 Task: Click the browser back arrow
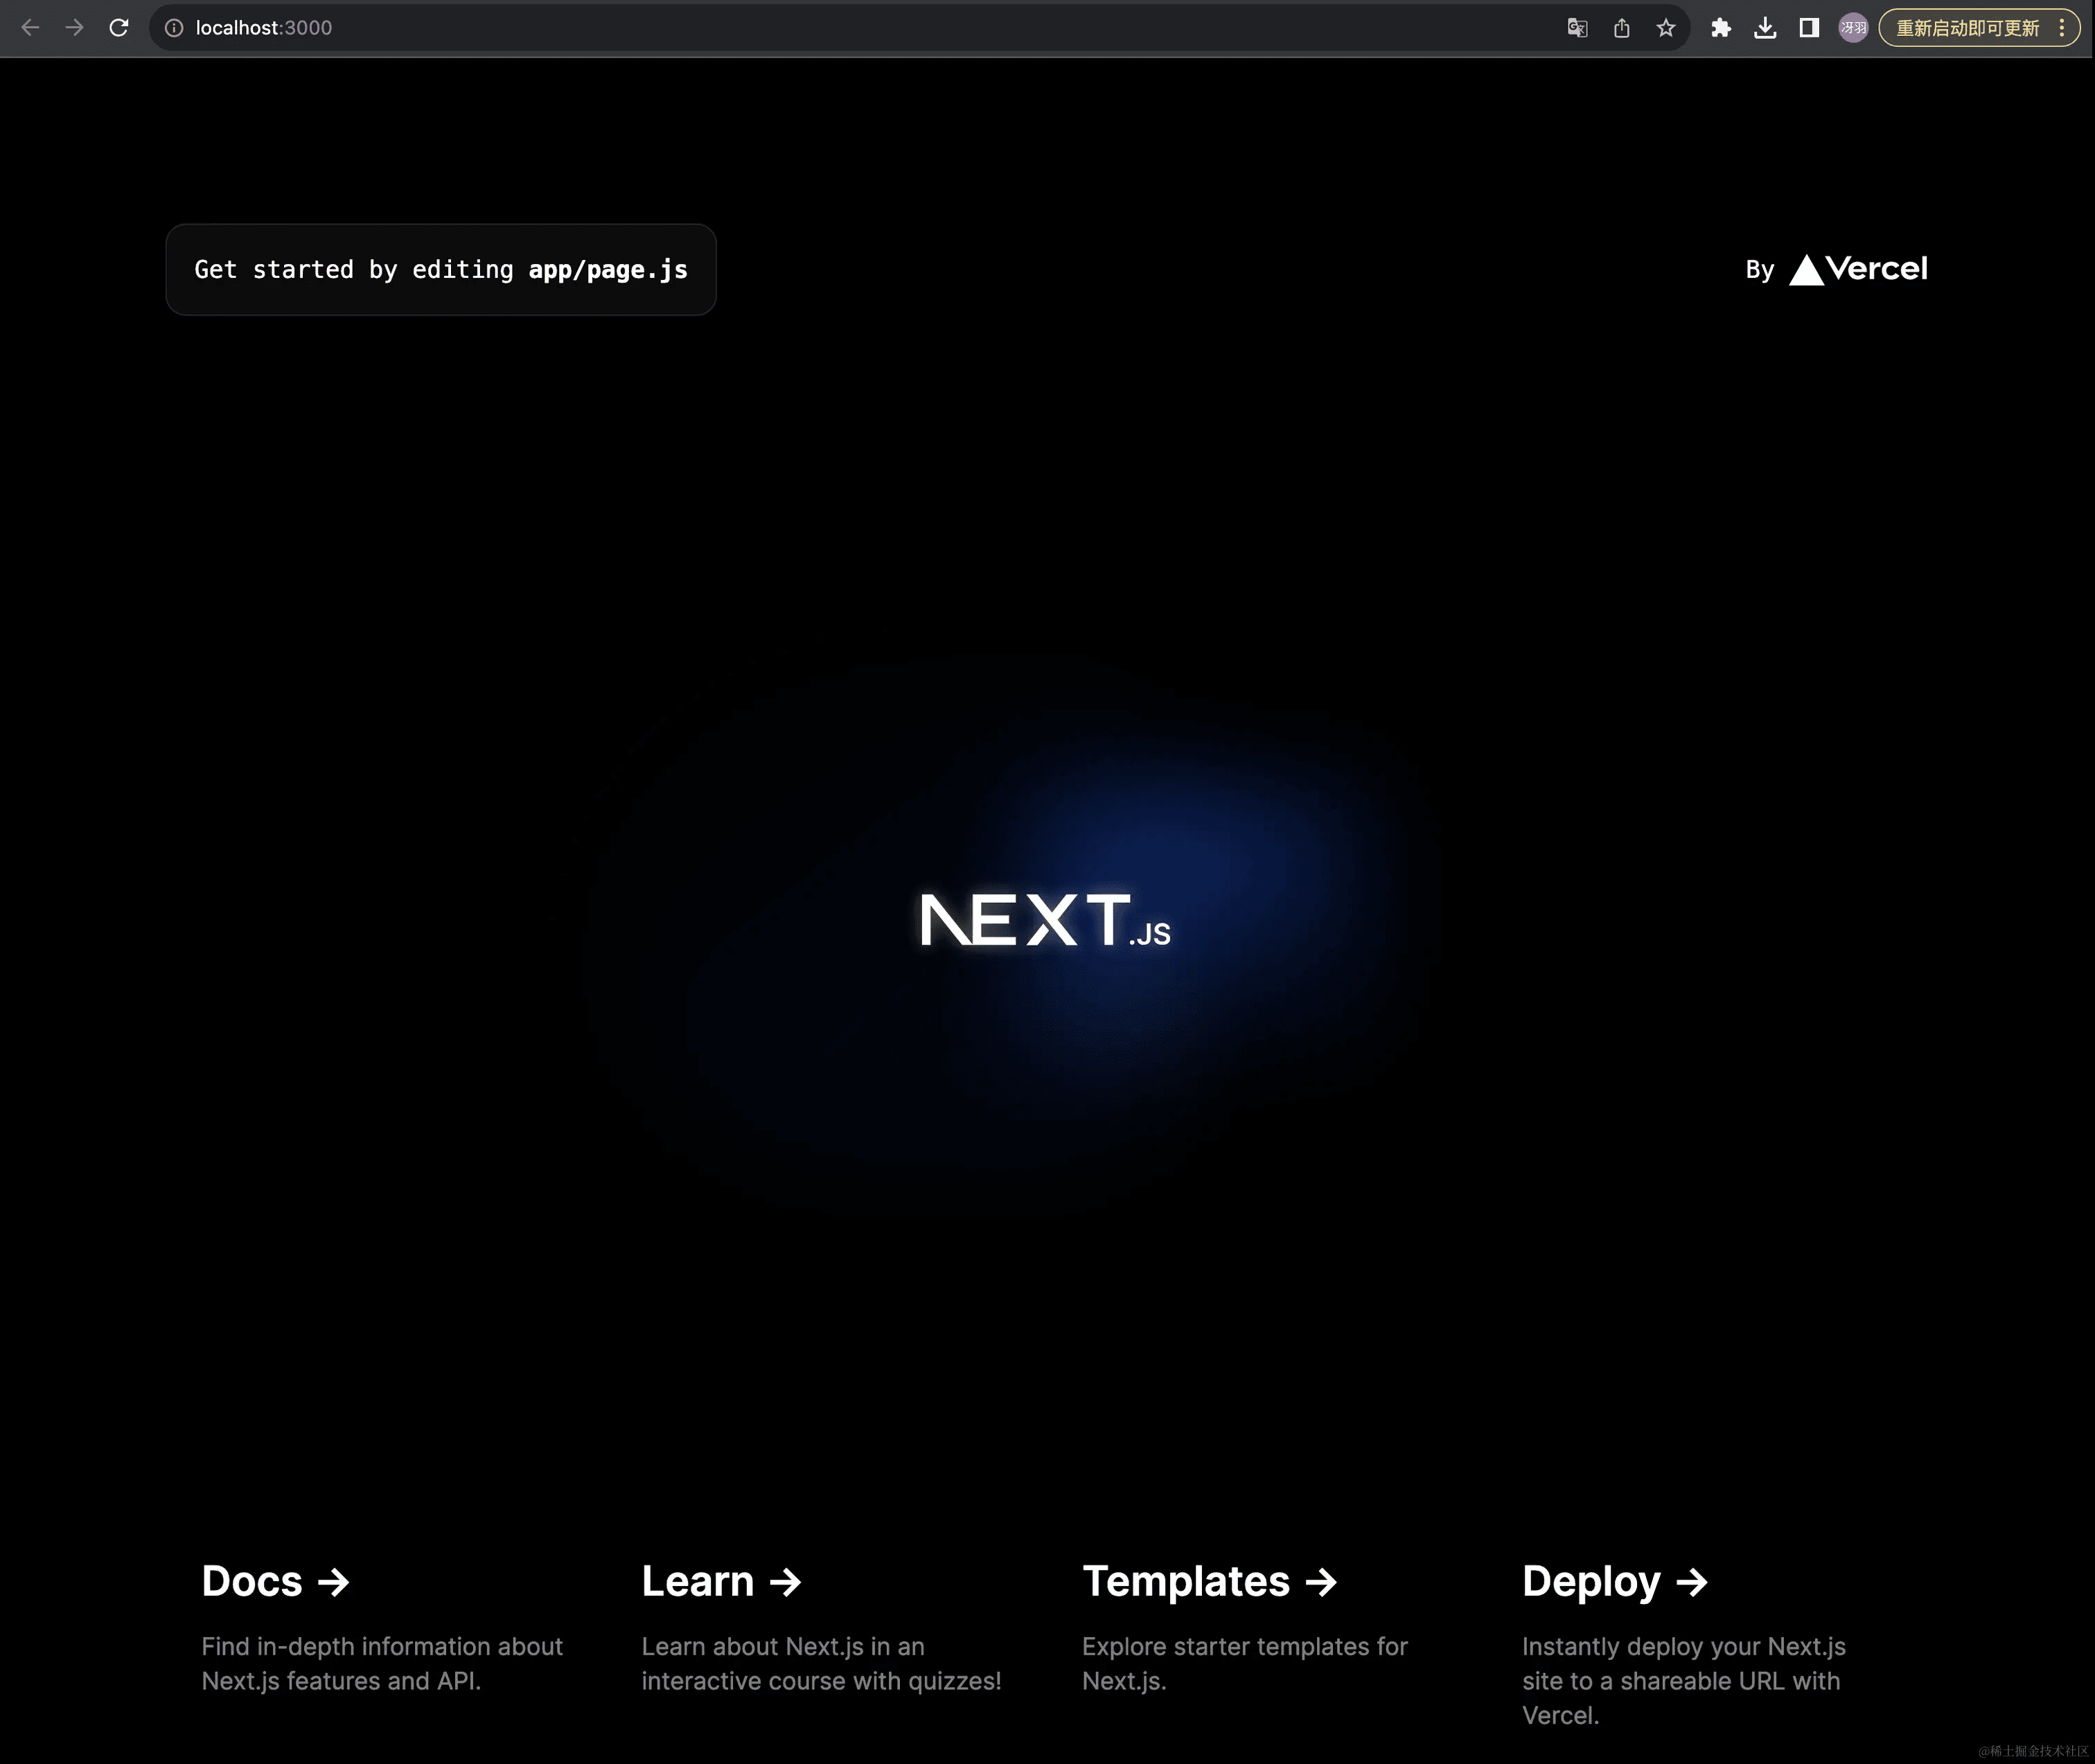[x=30, y=28]
